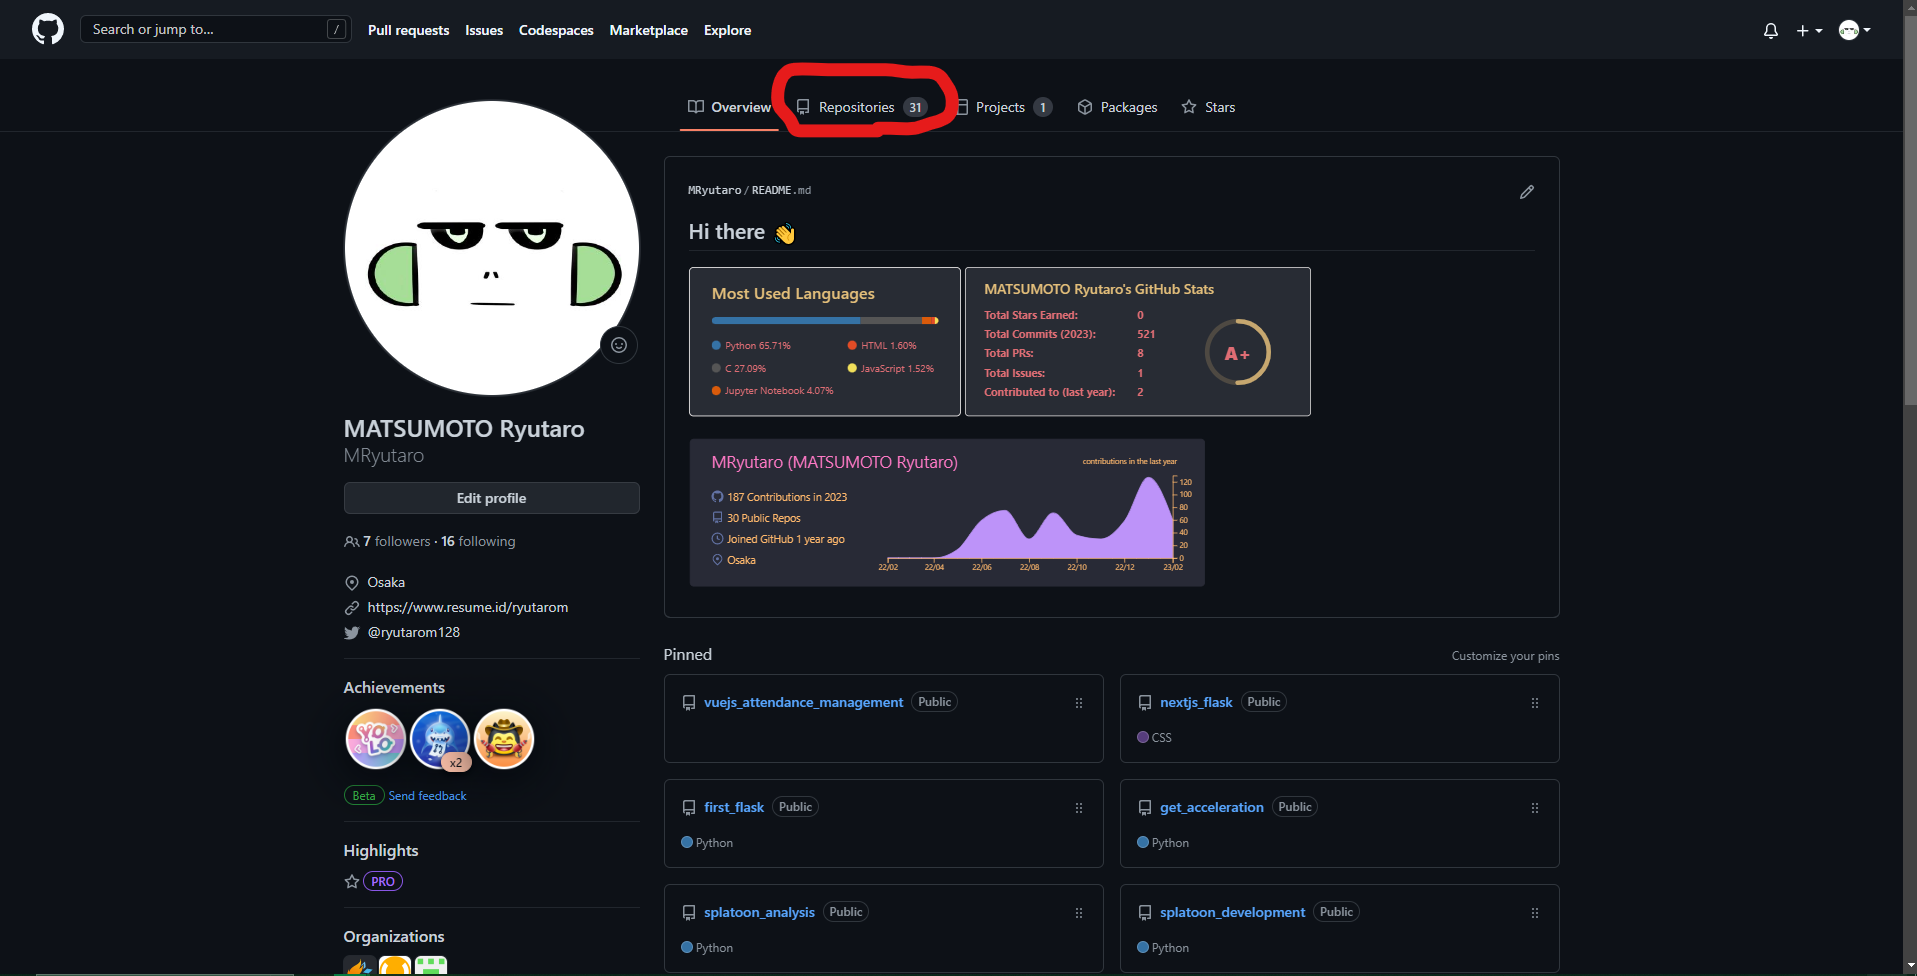The width and height of the screenshot is (1917, 976).
Task: Click the link icon beside resume URL
Action: [x=352, y=608]
